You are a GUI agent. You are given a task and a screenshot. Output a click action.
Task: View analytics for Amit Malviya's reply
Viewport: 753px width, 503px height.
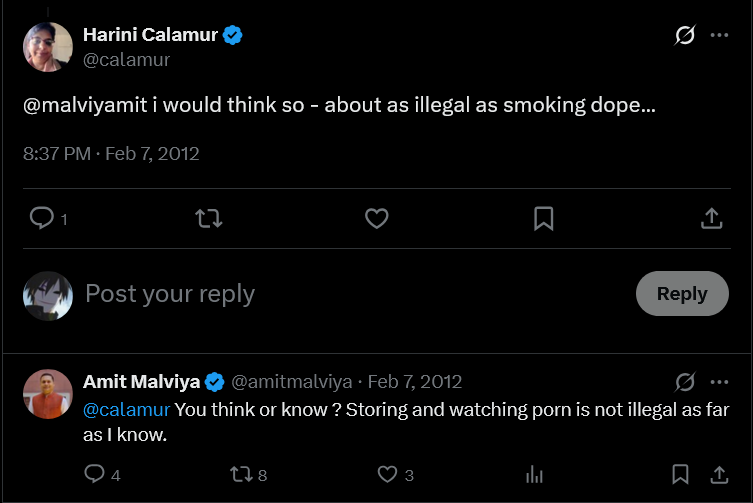534,475
